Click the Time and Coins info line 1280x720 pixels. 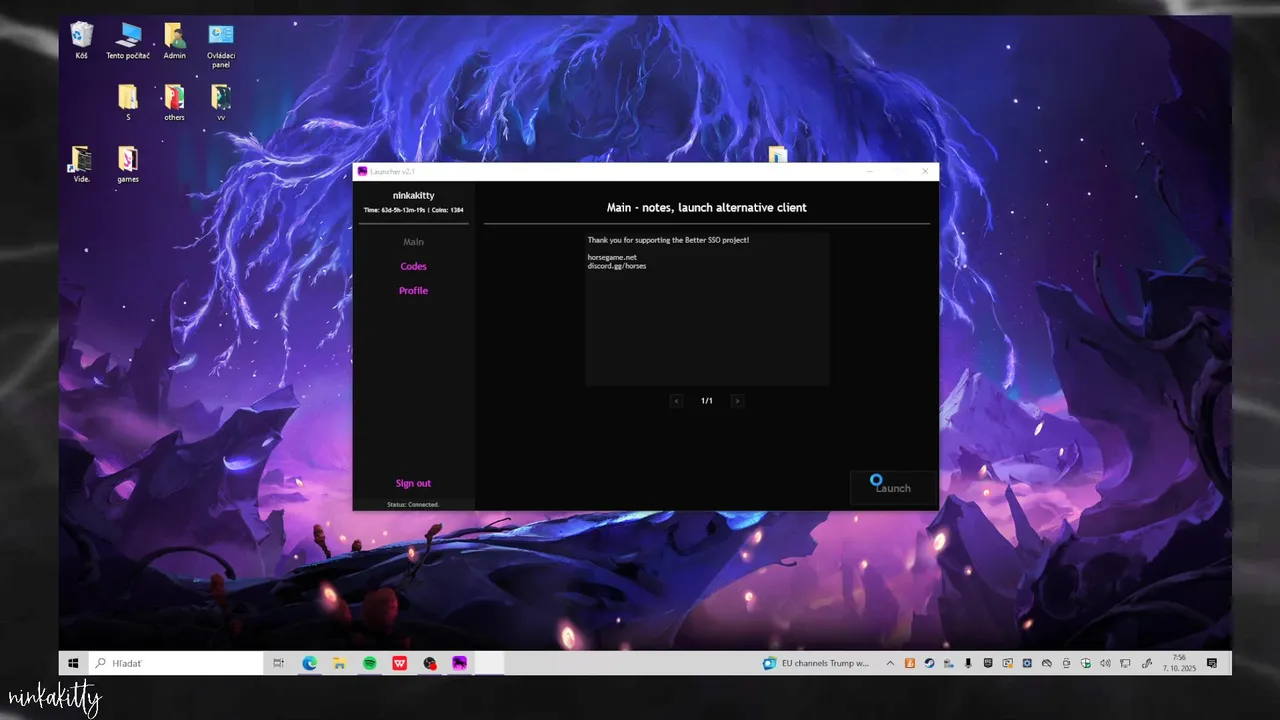point(413,210)
